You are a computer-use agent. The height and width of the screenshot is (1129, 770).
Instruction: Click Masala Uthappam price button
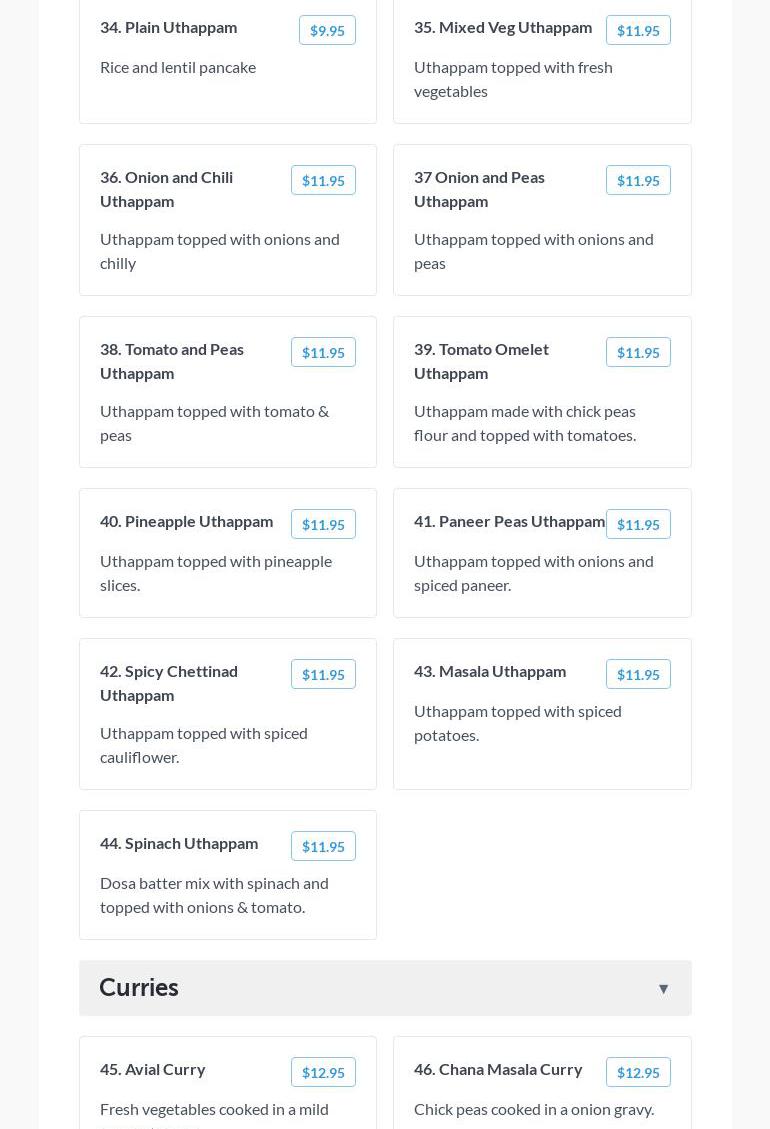638,675
